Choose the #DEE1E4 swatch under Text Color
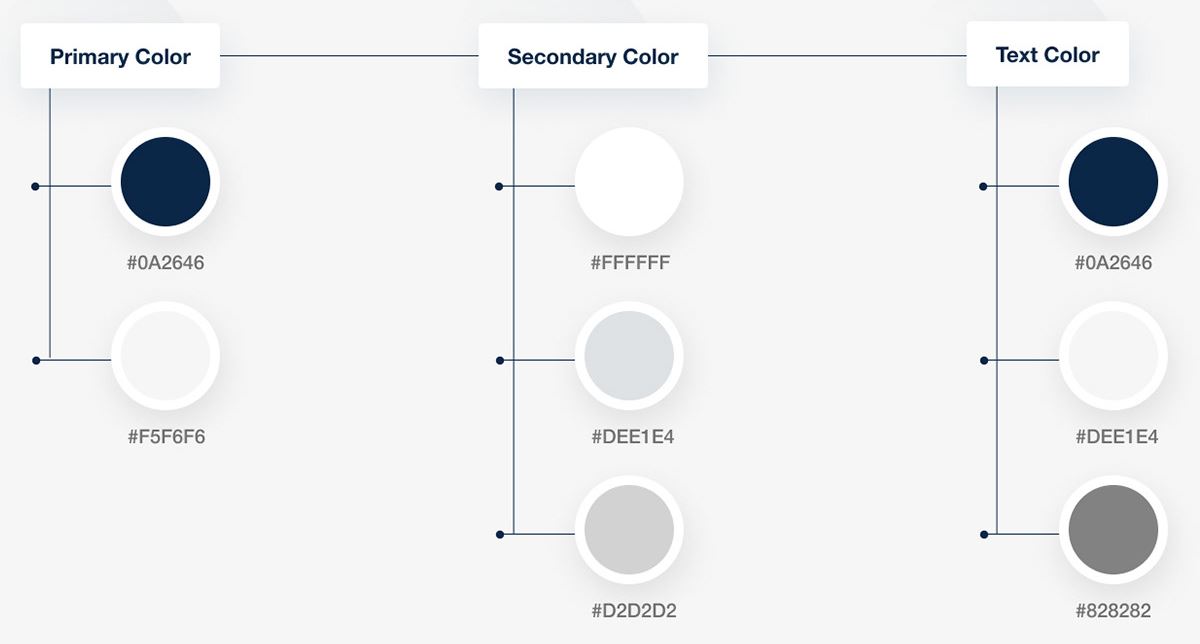The width and height of the screenshot is (1200, 644). (x=1113, y=356)
